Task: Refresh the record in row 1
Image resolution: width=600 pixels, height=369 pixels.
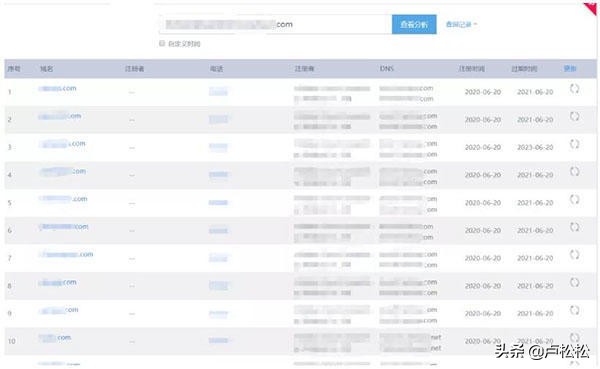Action: point(574,89)
